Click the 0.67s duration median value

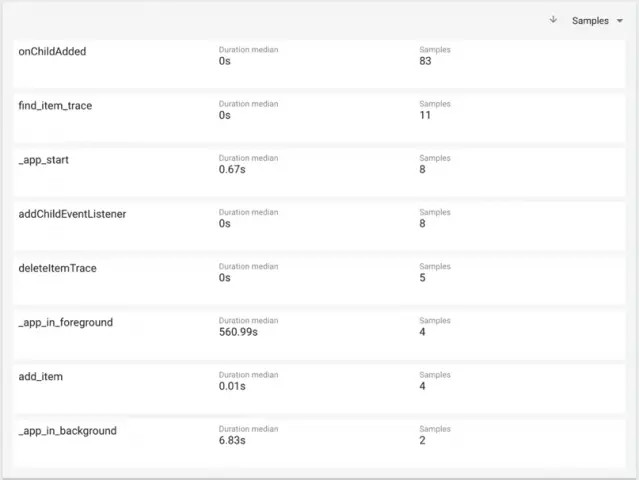[x=231, y=170]
